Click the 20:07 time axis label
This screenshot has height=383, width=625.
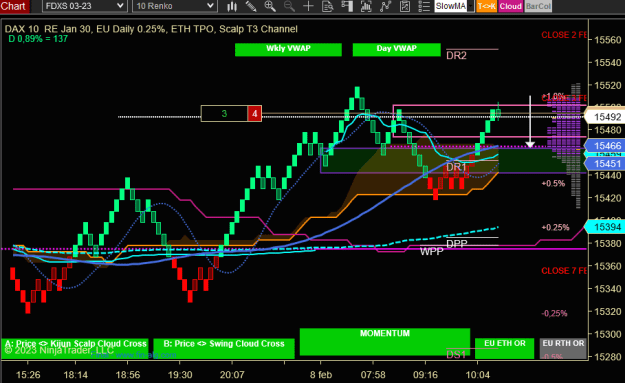pos(232,375)
